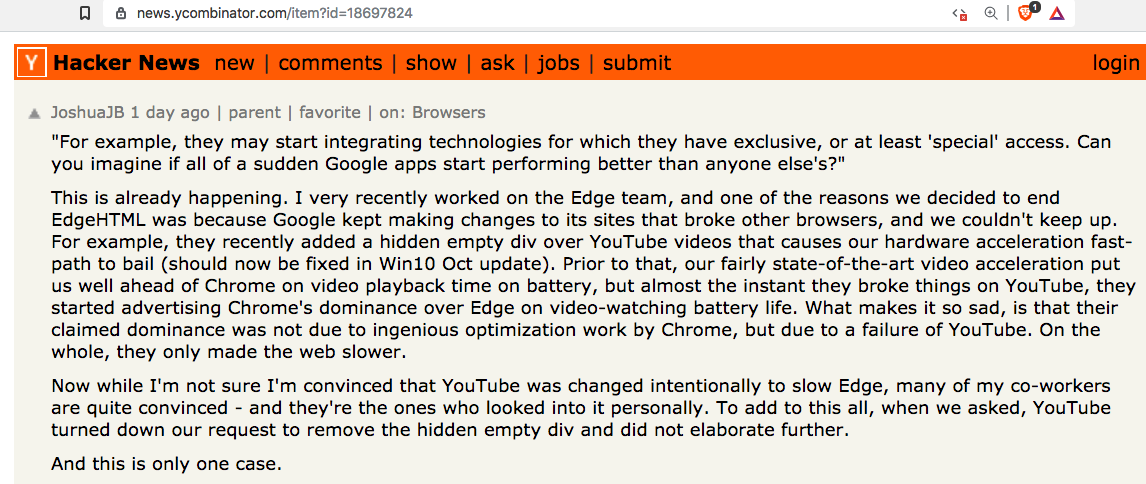This screenshot has height=484, width=1146.
Task: Open the 'new' stories page
Action: pos(235,63)
